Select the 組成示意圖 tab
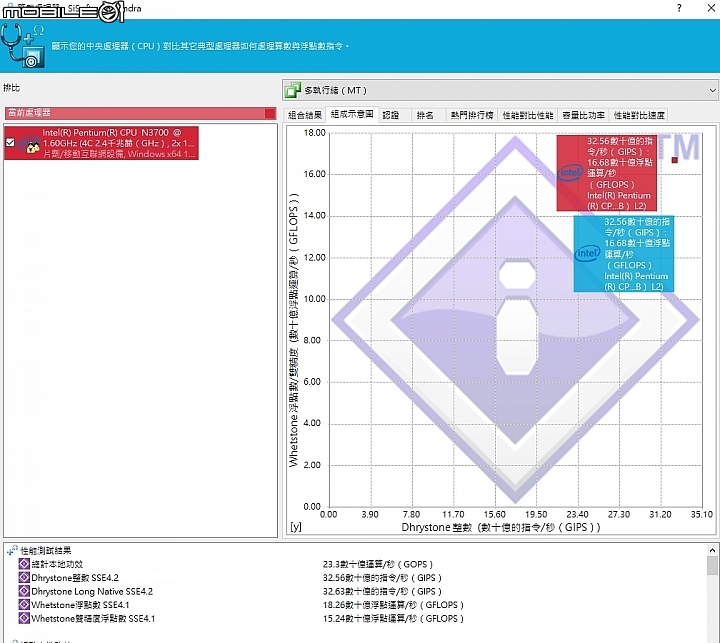The width and height of the screenshot is (720, 643). (x=352, y=114)
